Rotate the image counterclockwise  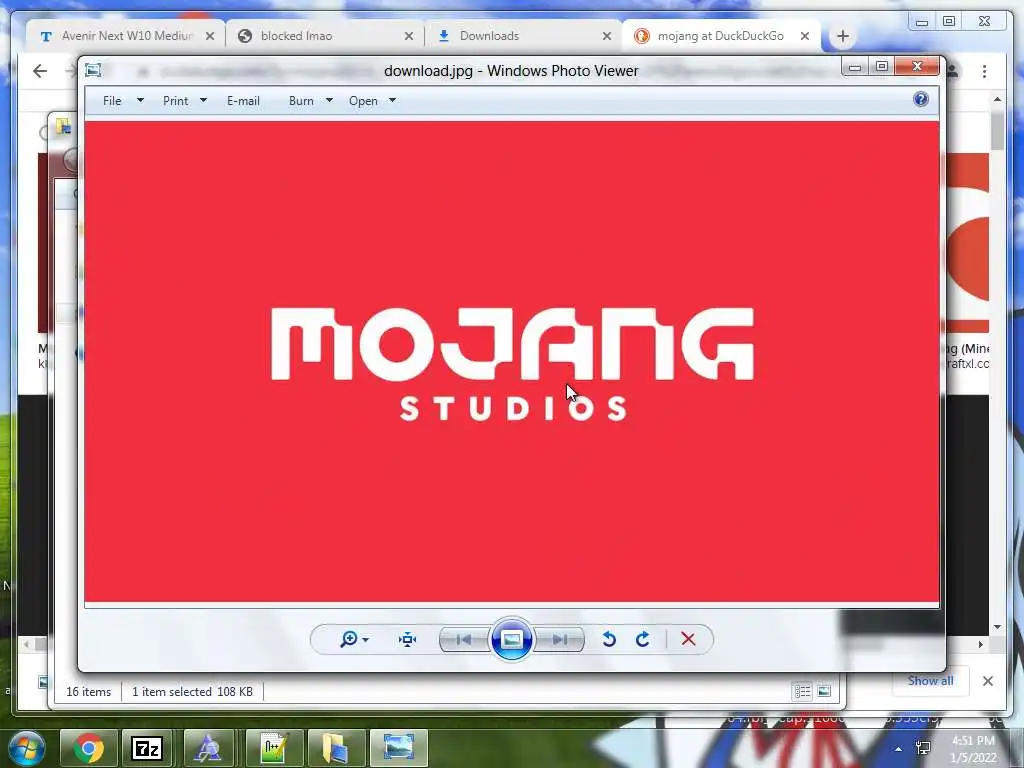(609, 639)
